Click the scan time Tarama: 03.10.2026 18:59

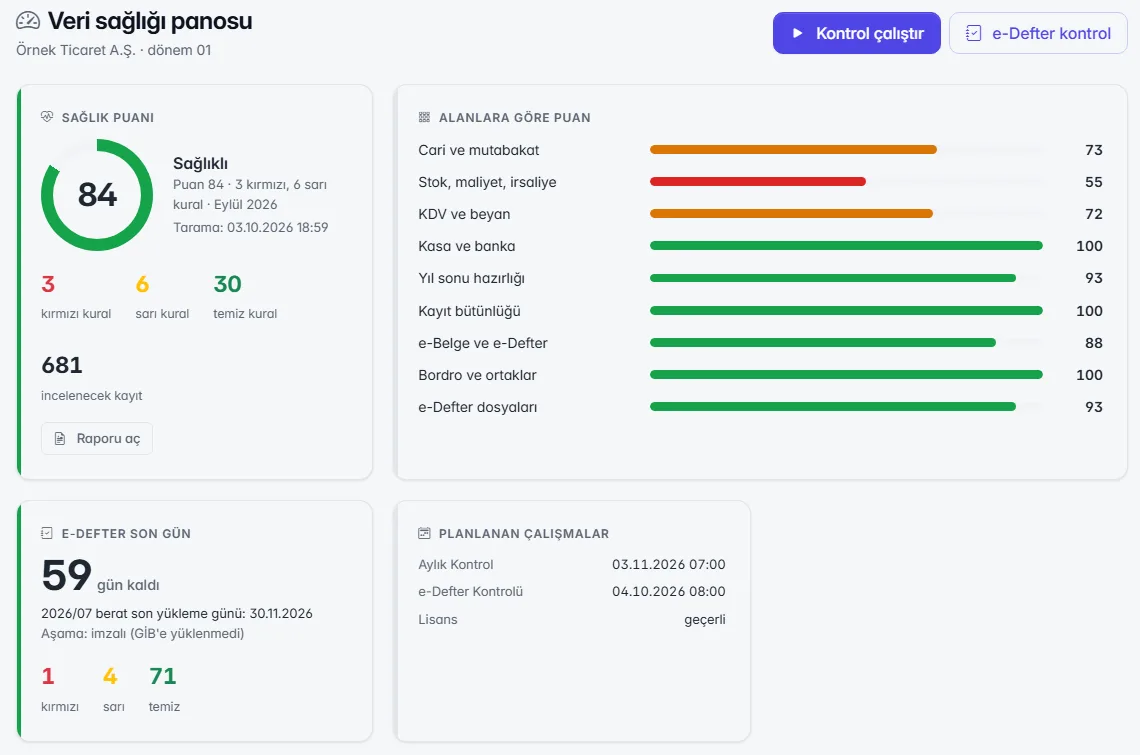[251, 228]
